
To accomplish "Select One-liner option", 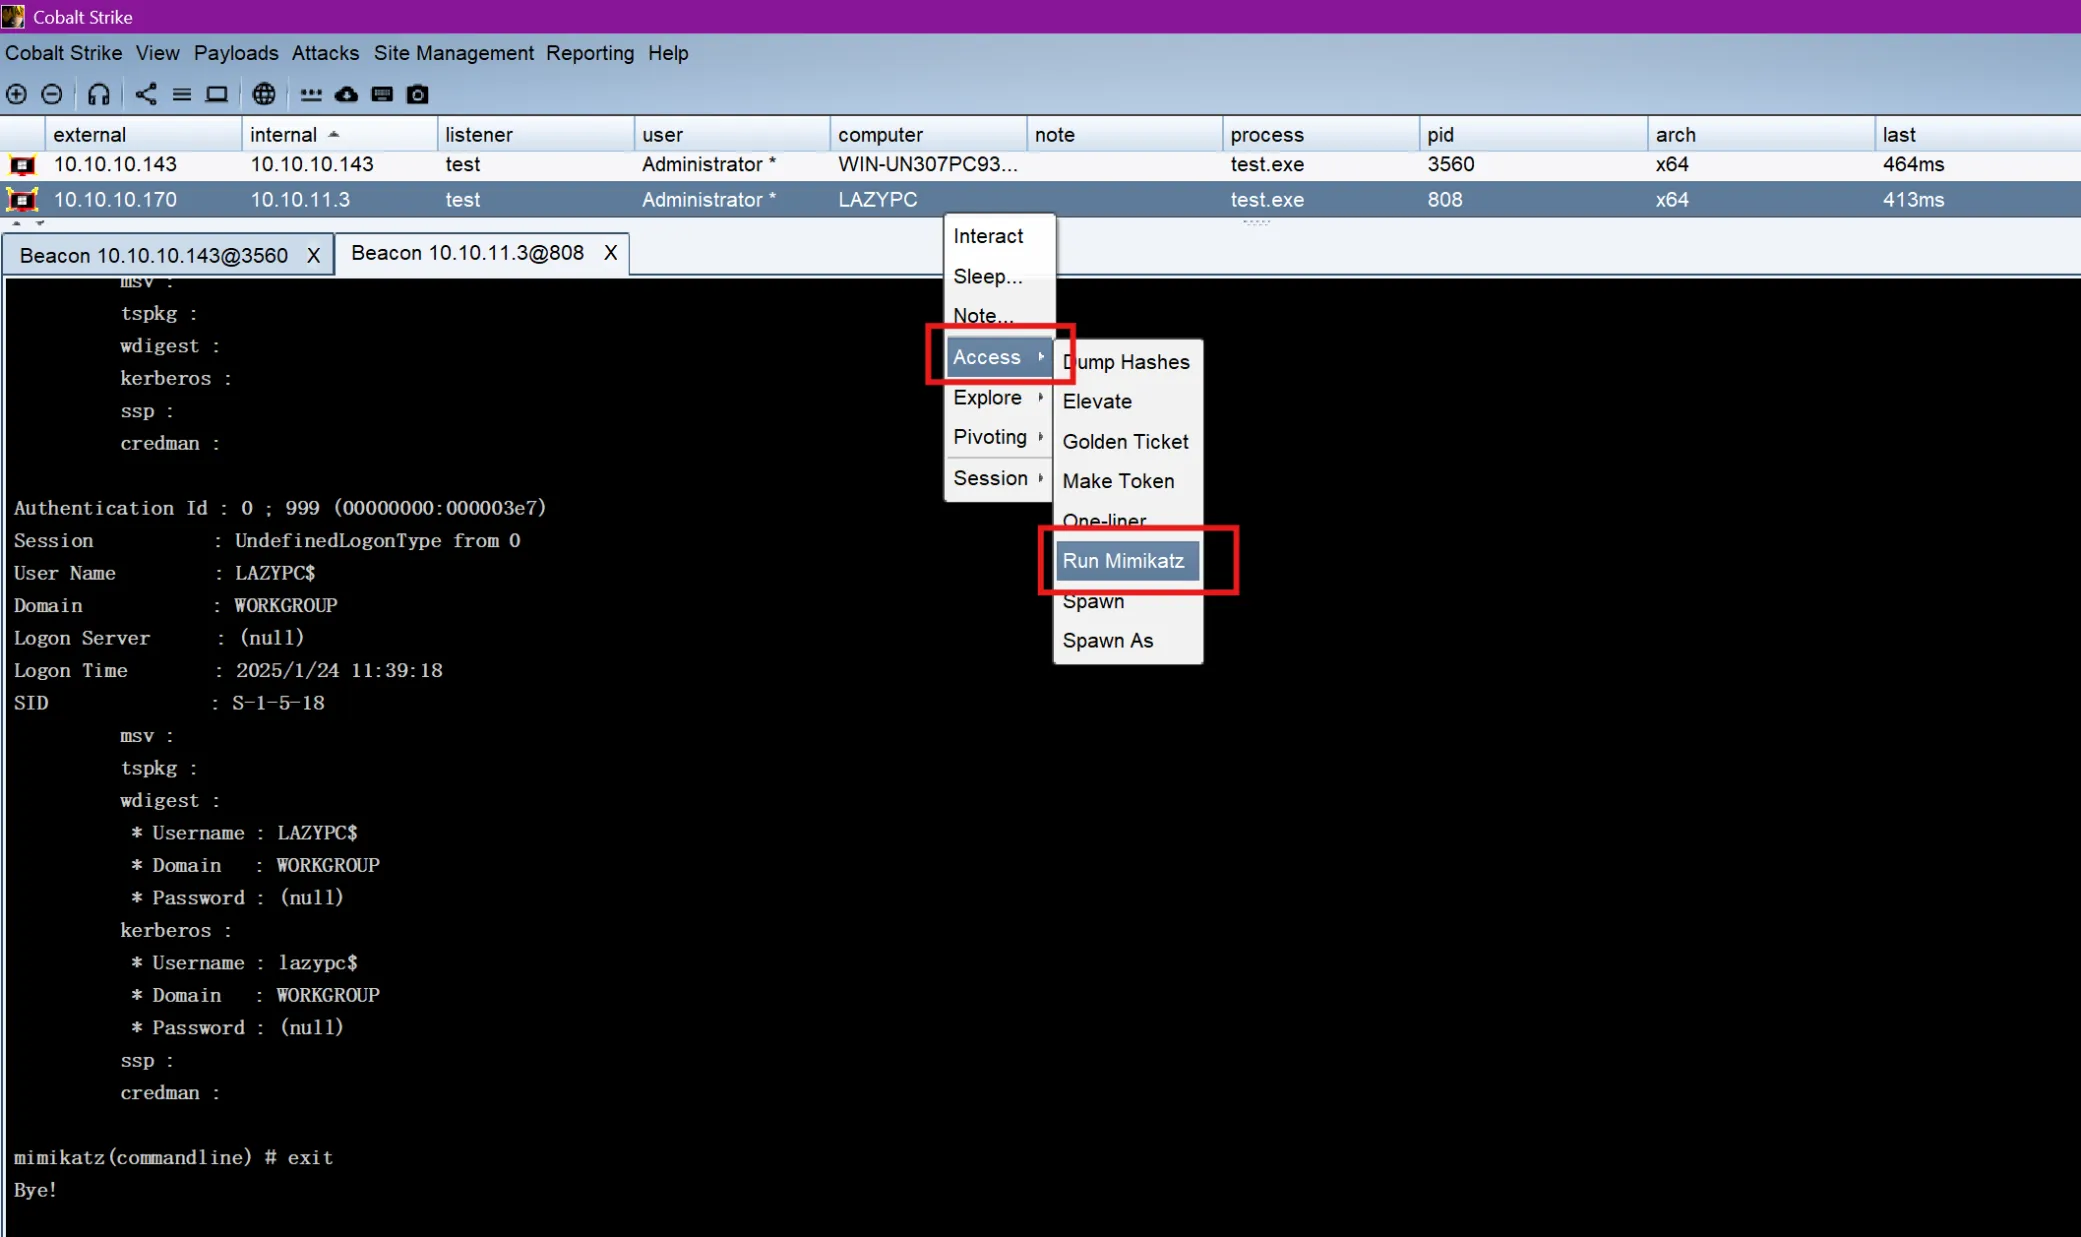I will tap(1127, 521).
